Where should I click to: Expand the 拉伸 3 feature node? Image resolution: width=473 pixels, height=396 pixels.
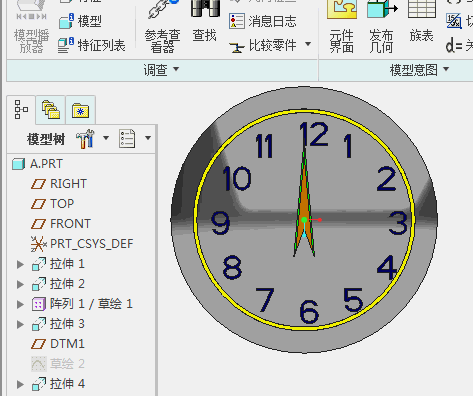pos(20,324)
